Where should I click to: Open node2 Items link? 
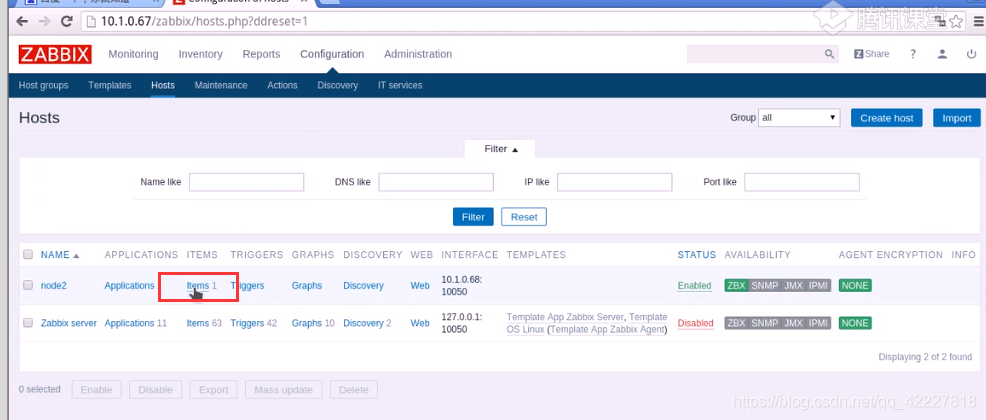(x=197, y=285)
